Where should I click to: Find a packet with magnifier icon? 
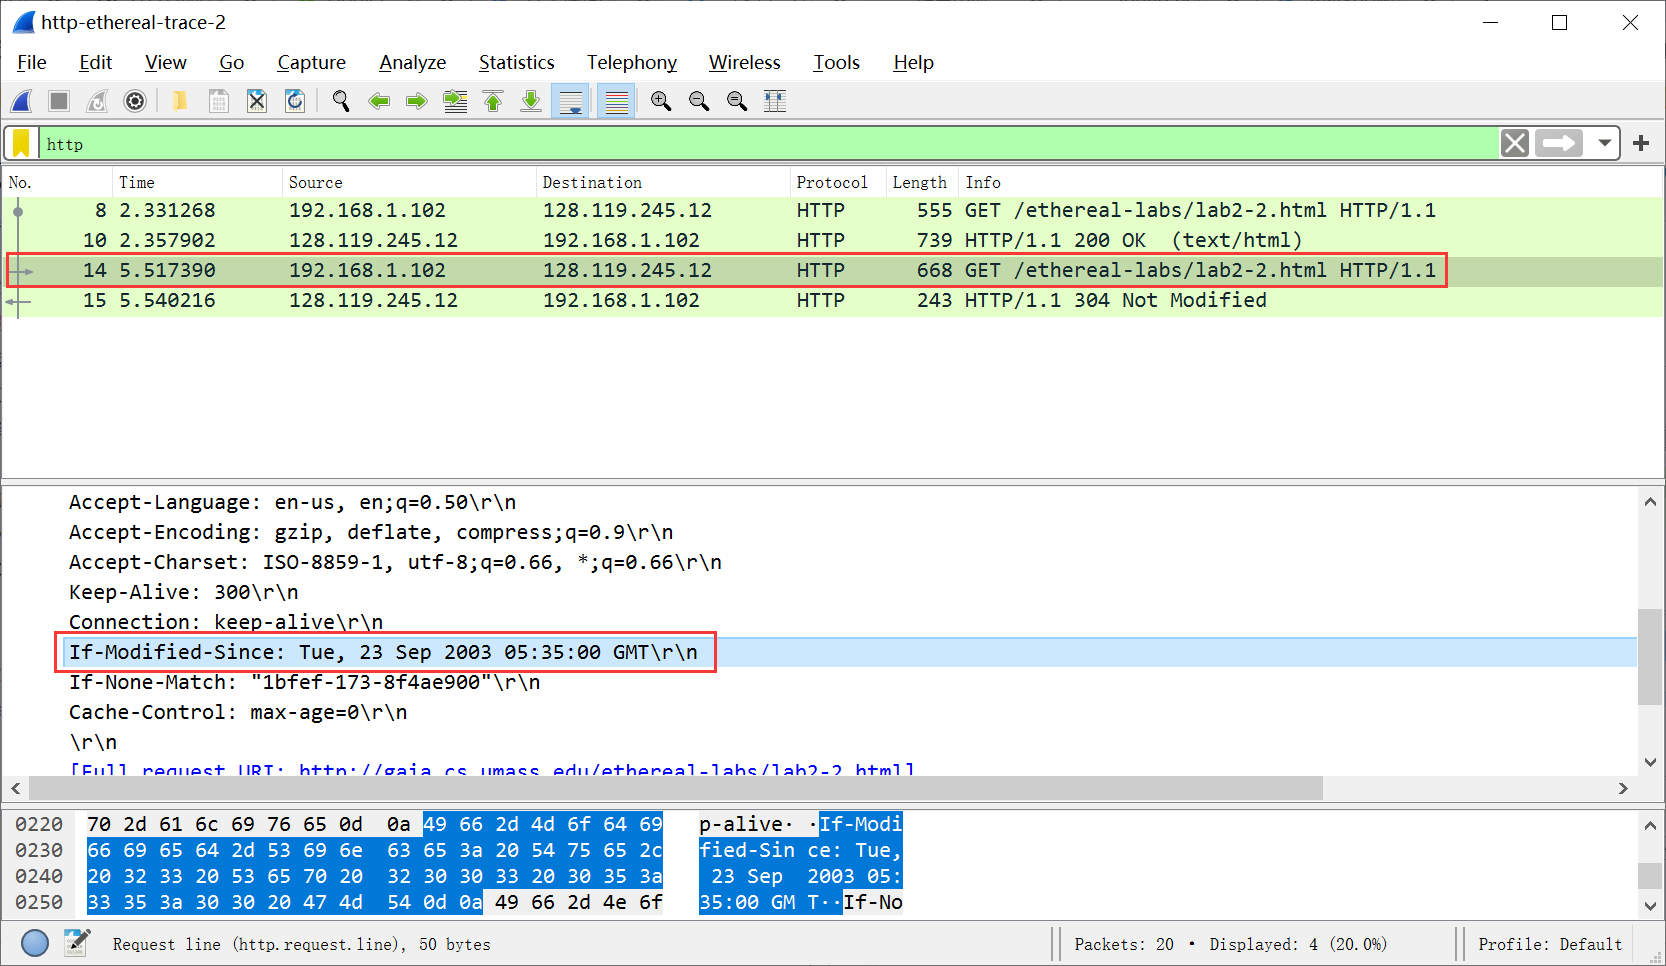tap(341, 101)
